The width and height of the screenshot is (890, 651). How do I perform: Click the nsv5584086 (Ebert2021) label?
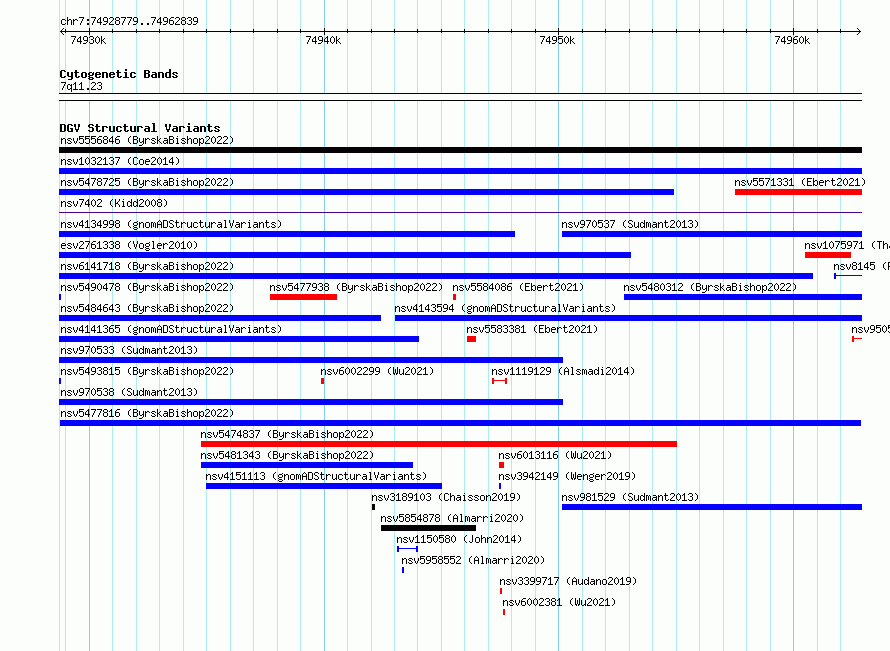(x=518, y=287)
